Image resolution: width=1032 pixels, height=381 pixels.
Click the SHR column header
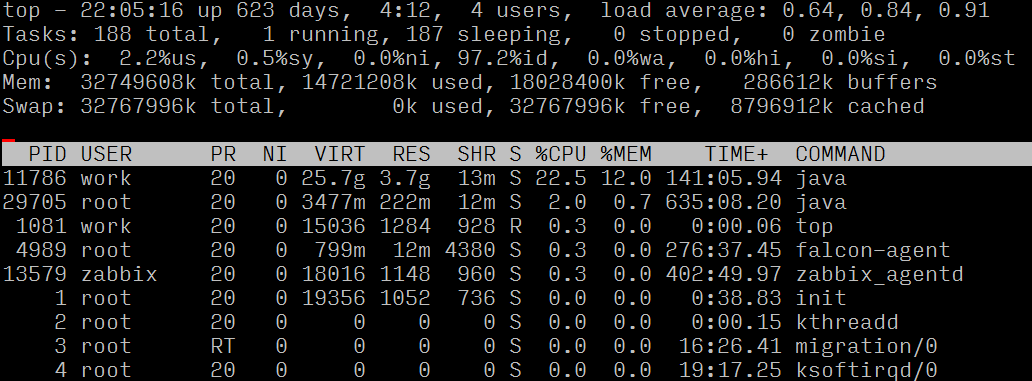[x=477, y=155]
